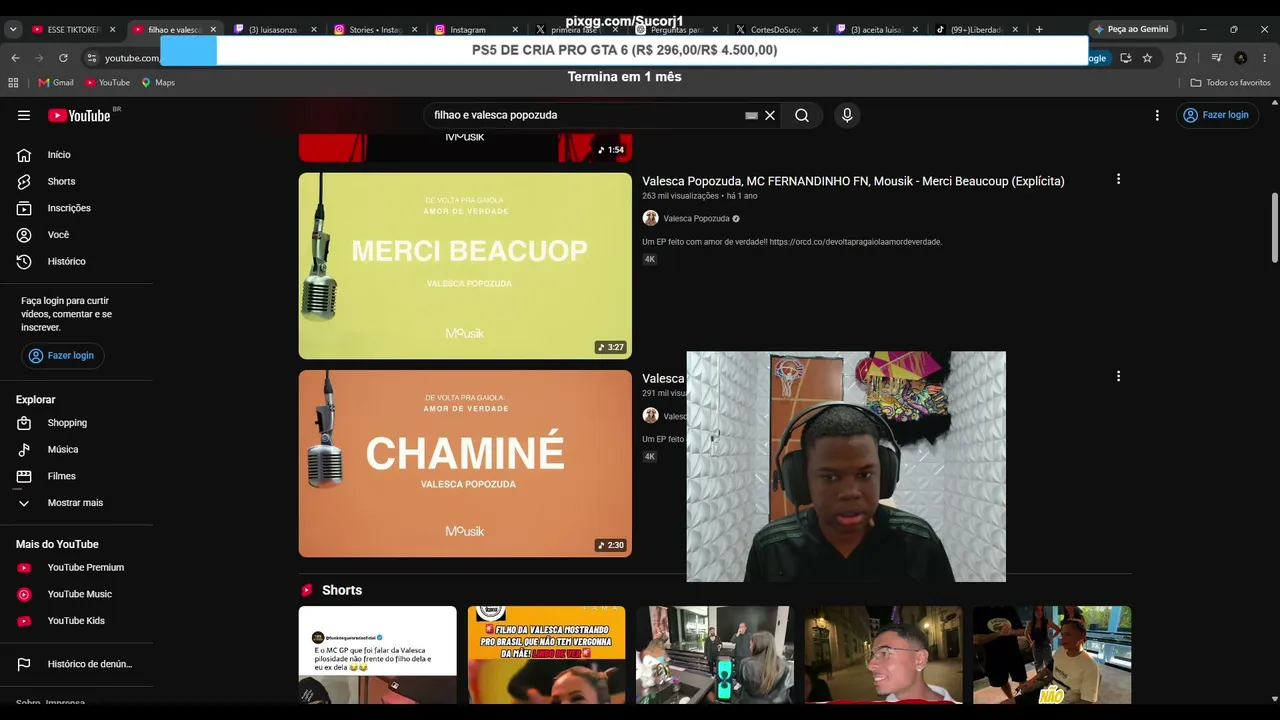Open the Chrome three-dot menu

pyautogui.click(x=1265, y=58)
